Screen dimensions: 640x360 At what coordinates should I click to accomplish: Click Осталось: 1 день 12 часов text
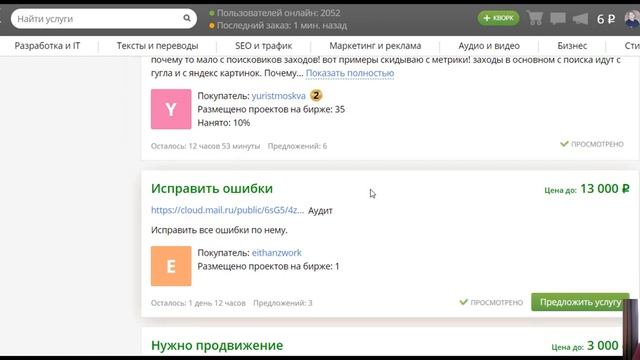[x=198, y=303]
